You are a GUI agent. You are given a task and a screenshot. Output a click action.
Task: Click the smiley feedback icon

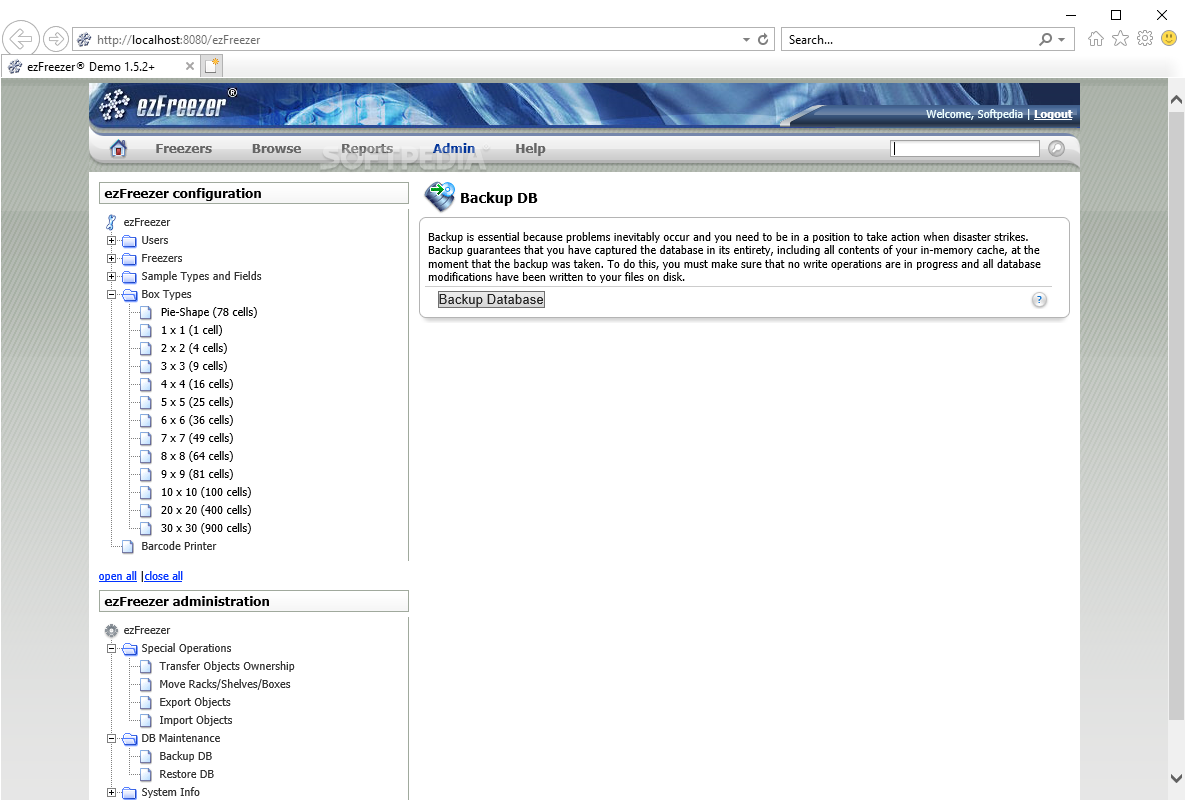[1169, 39]
